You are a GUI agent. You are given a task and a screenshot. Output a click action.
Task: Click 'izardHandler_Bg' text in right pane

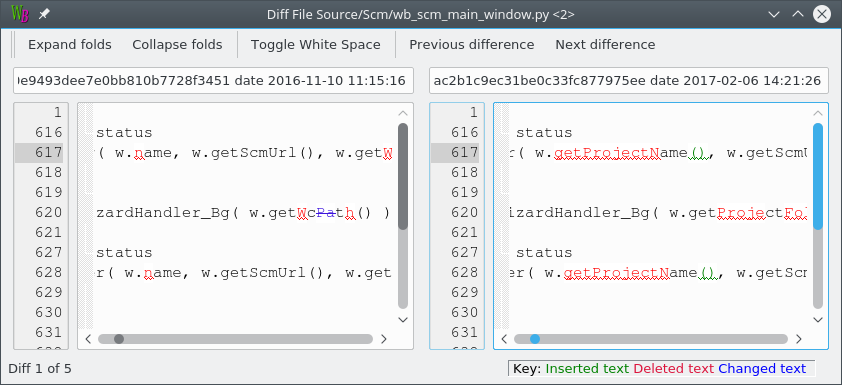[x=579, y=213]
